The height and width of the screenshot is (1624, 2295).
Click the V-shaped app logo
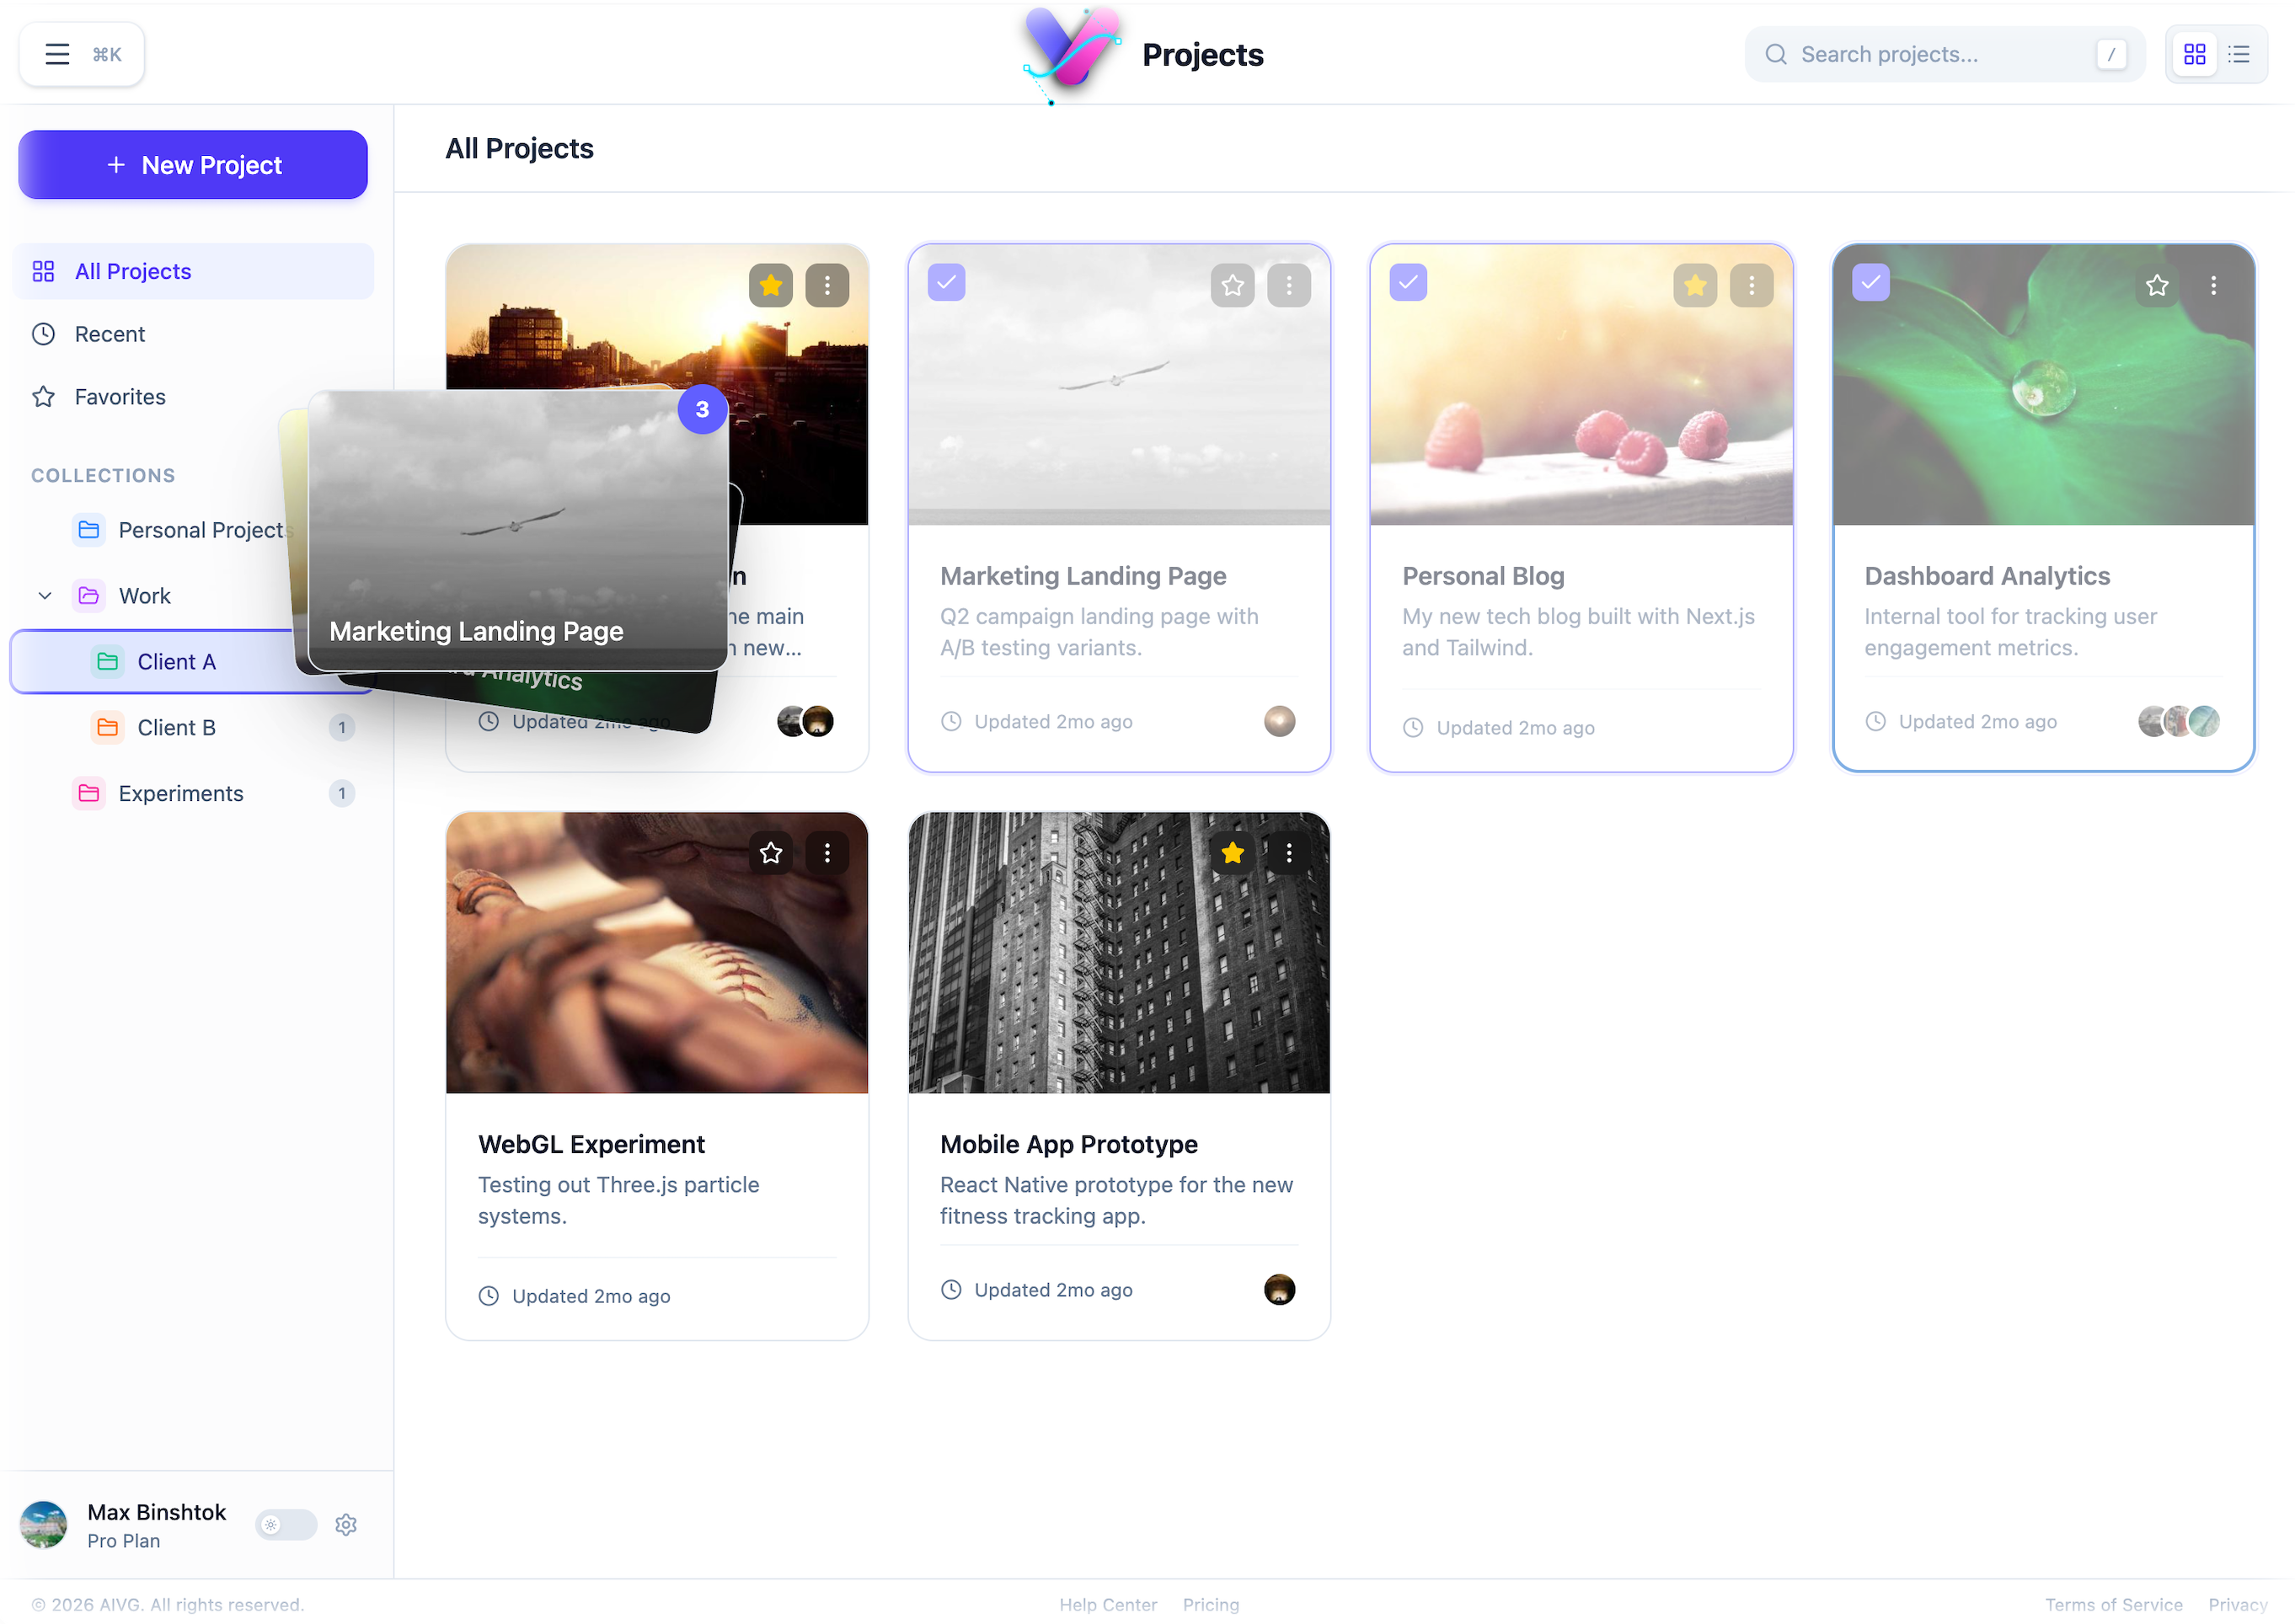(1070, 52)
